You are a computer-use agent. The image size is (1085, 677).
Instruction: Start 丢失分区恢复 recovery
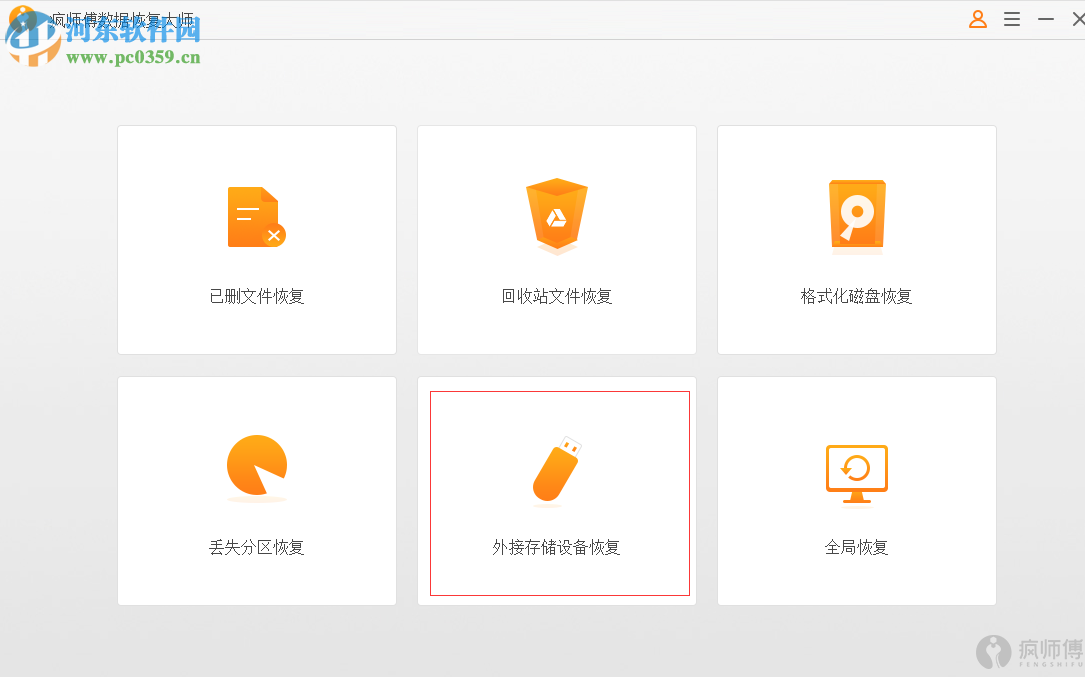click(x=256, y=491)
